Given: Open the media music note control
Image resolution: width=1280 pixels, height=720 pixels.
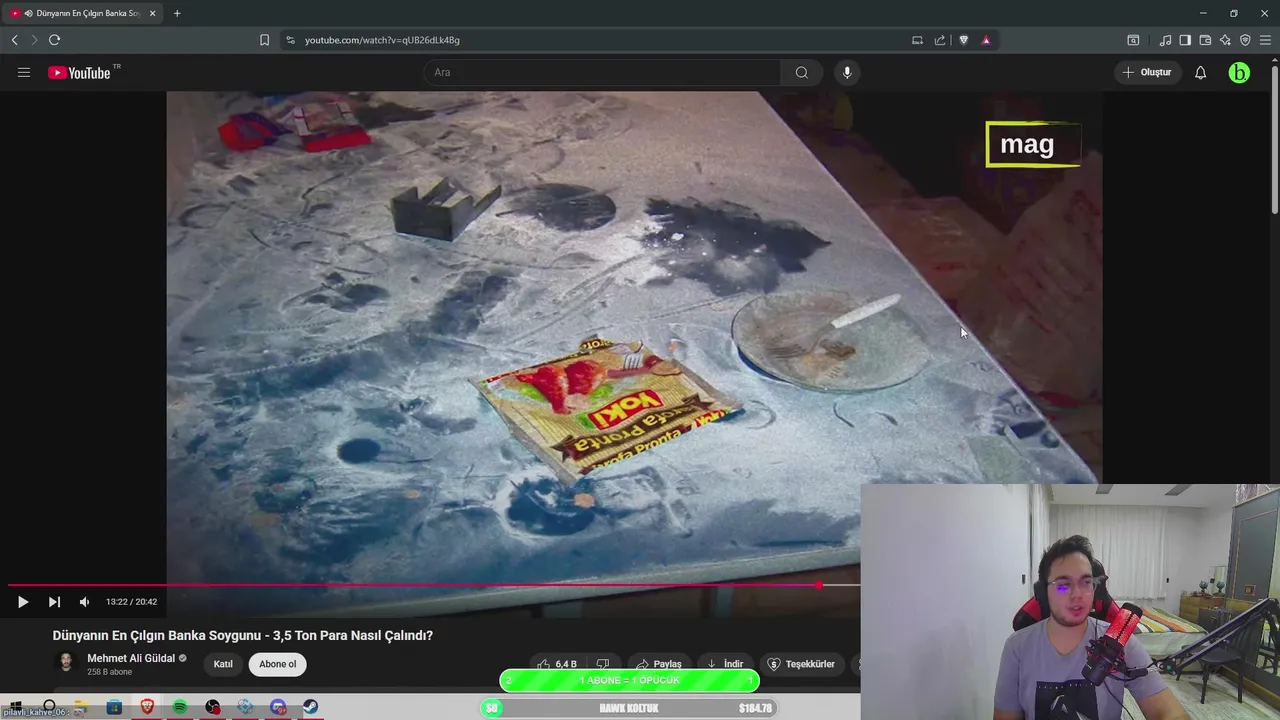Looking at the screenshot, I should tap(1165, 40).
